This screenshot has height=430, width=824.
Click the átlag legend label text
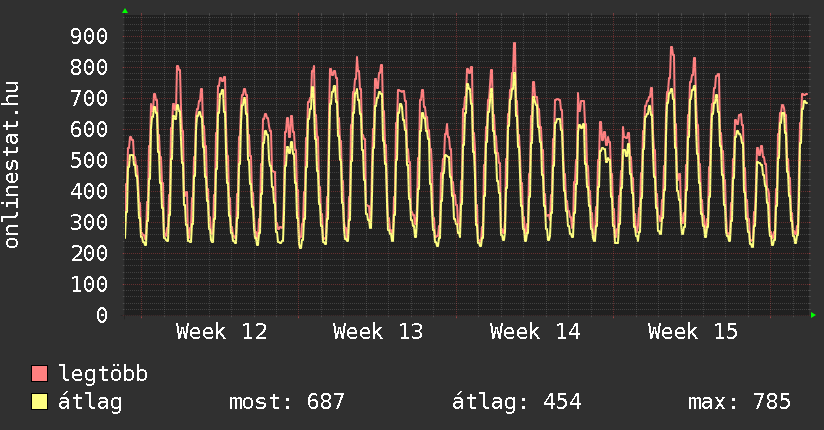pos(91,402)
